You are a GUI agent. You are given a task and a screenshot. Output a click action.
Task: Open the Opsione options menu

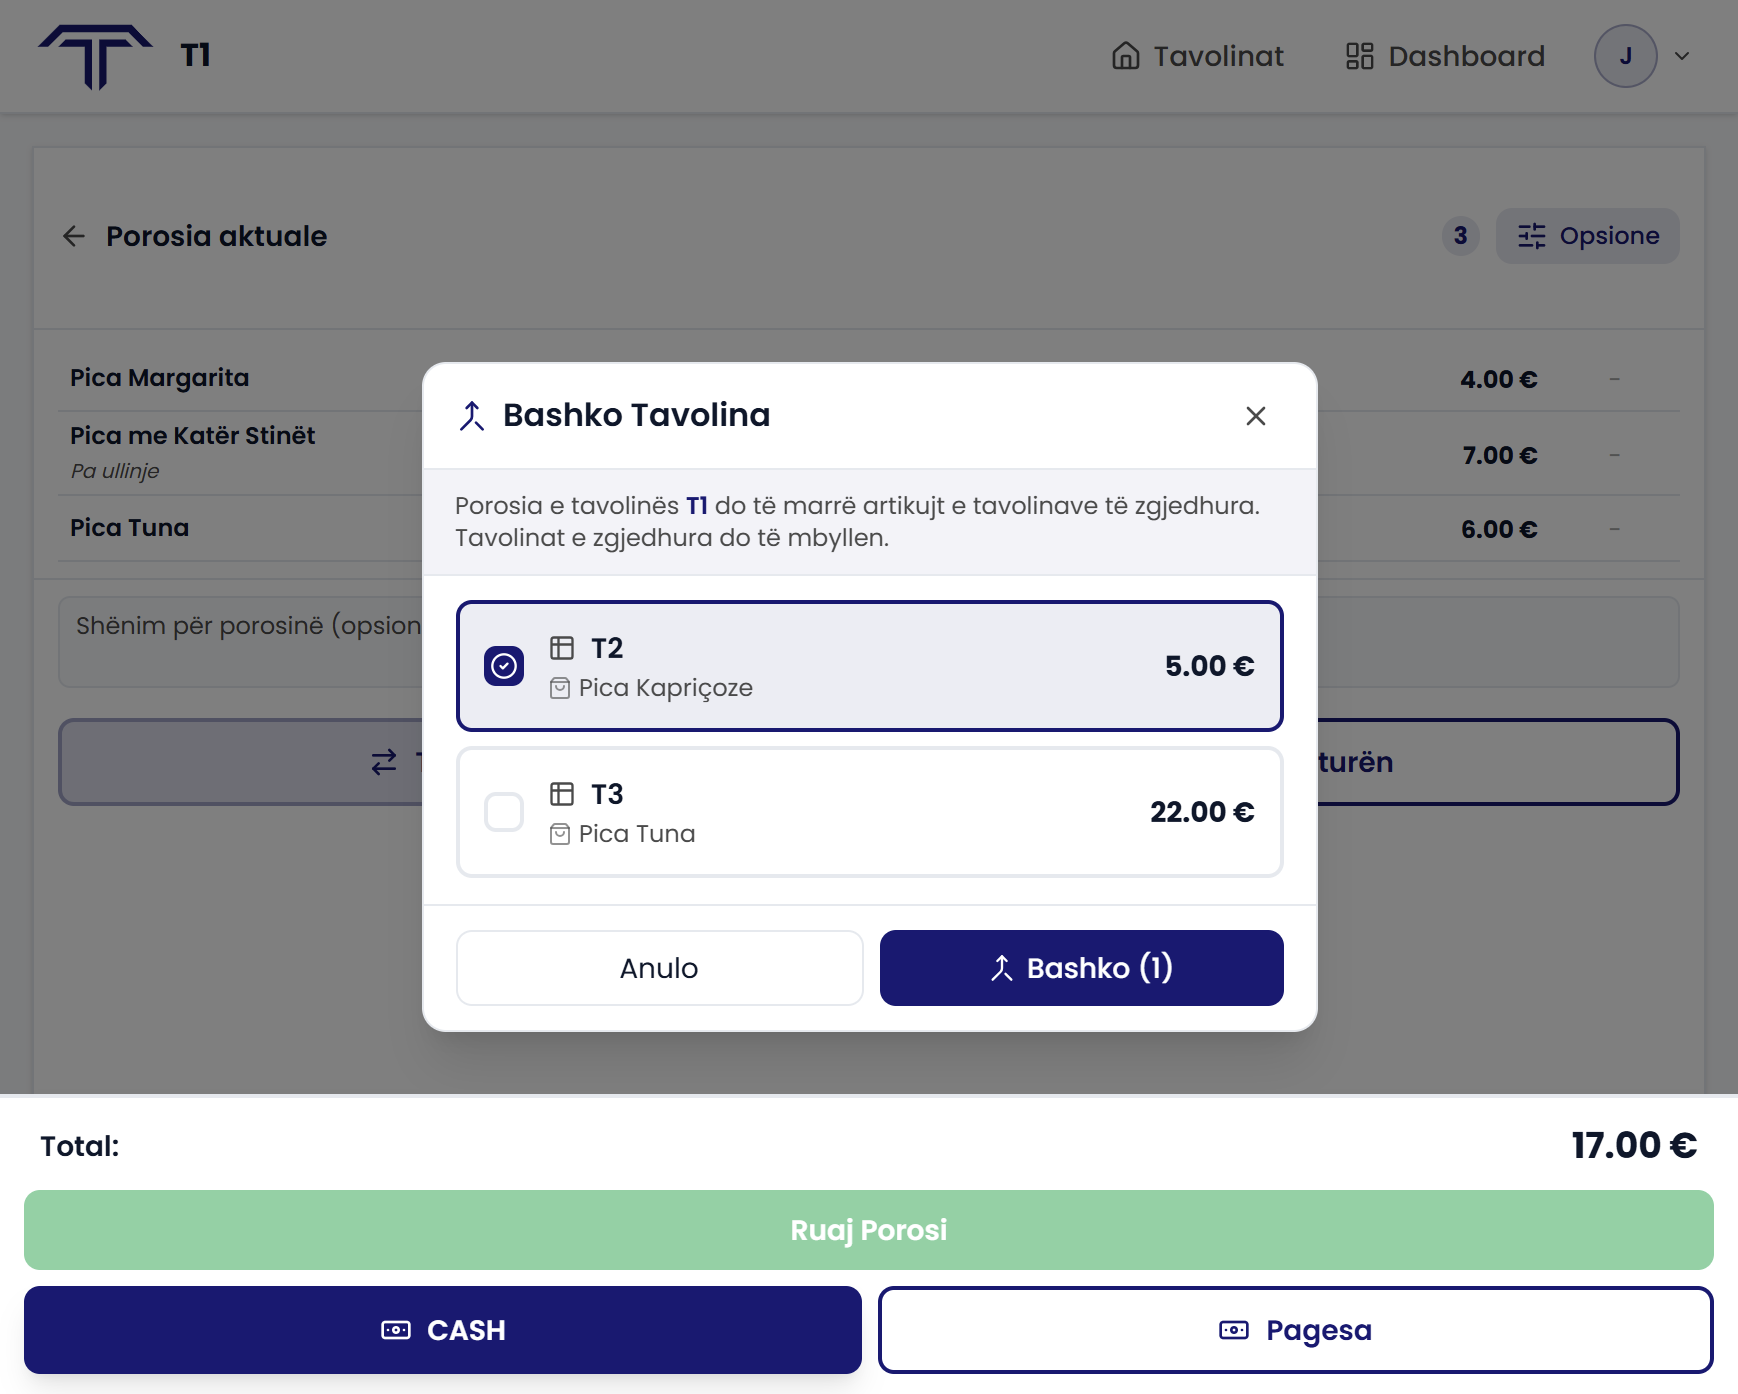tap(1587, 236)
